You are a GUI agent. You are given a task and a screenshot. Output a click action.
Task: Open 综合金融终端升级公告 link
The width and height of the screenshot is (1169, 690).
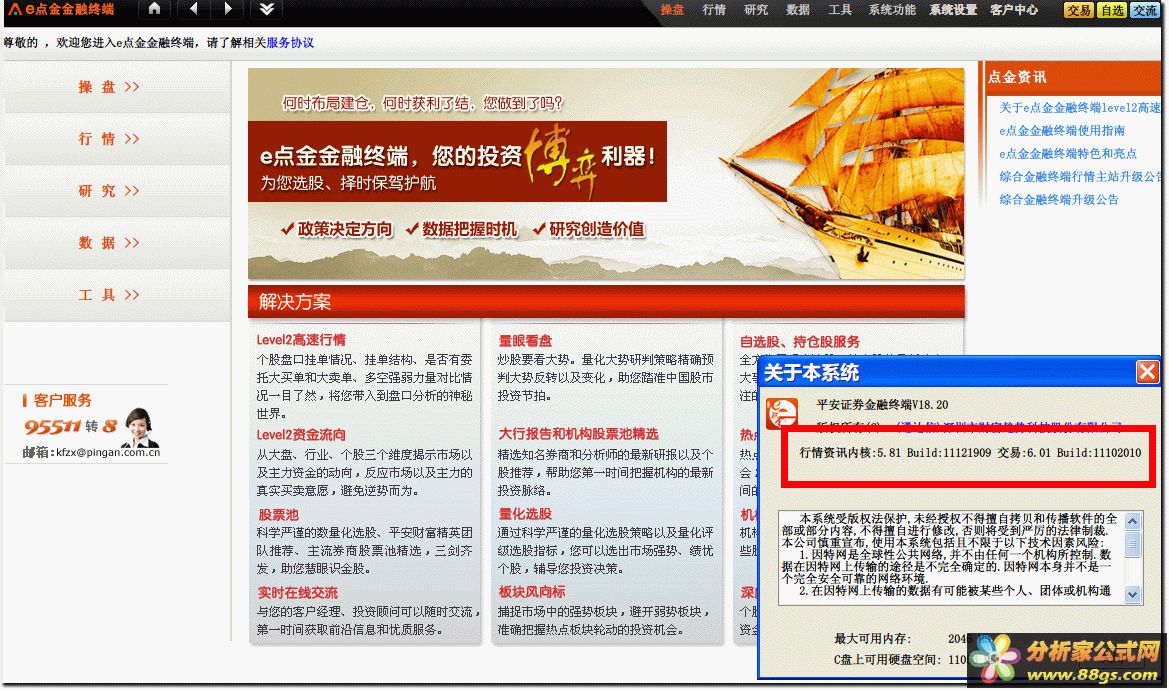click(x=1059, y=200)
